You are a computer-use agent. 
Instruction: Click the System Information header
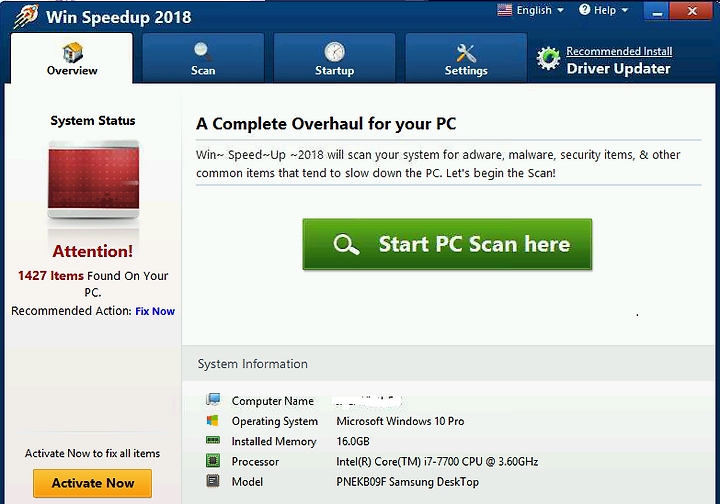[x=253, y=364]
